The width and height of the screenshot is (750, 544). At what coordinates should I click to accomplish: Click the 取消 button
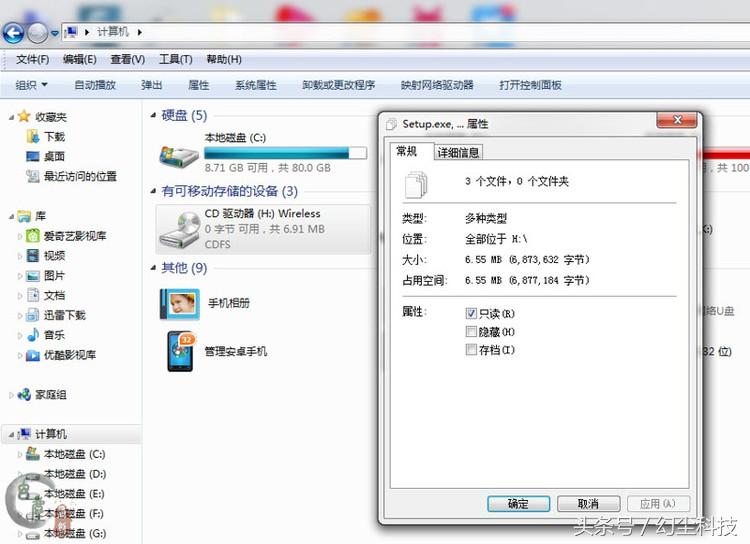588,504
